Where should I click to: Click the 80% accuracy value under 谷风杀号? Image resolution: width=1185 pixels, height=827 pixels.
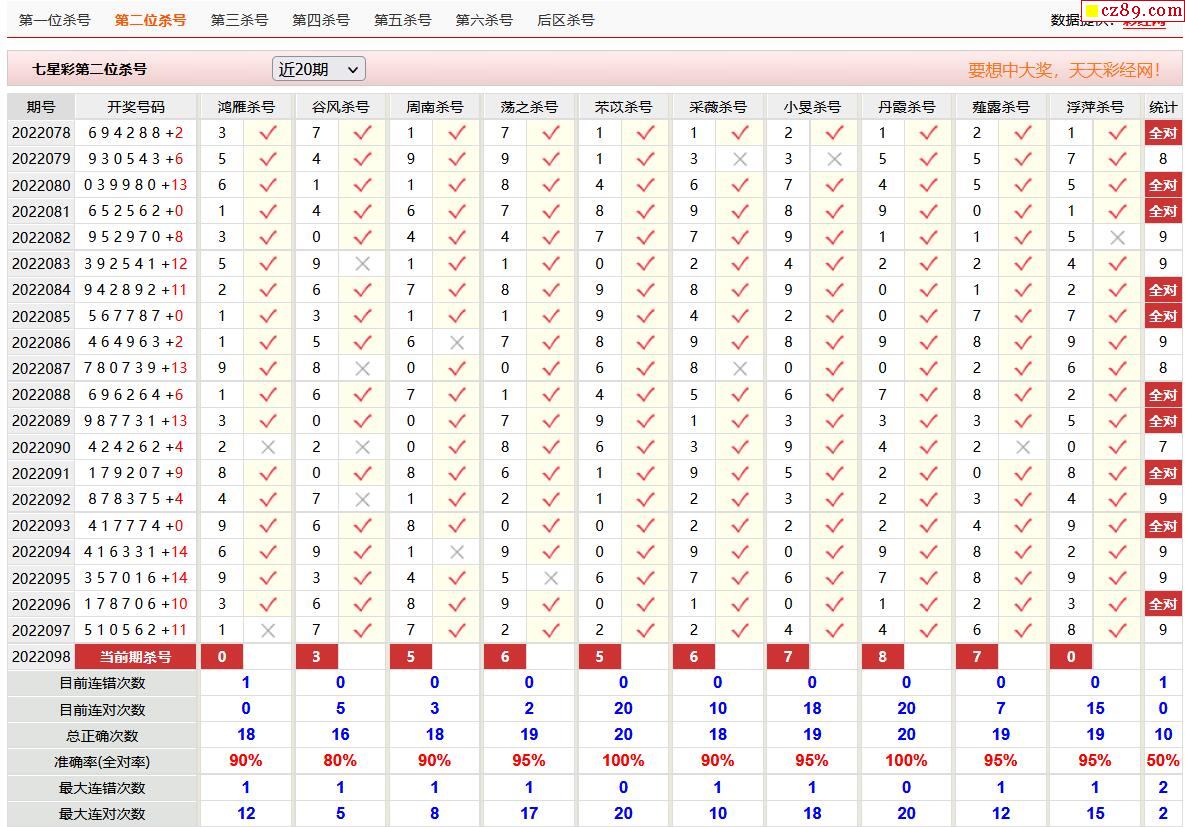[x=340, y=761]
